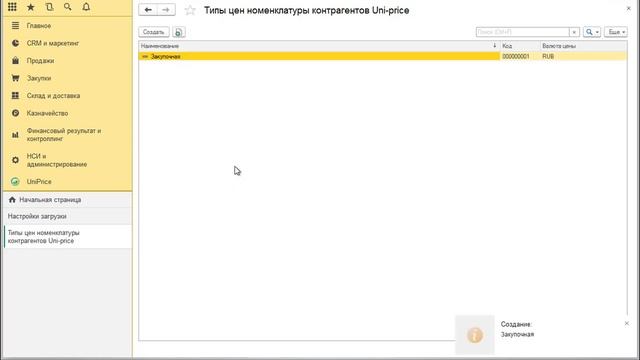Open the Главное section

click(39, 26)
